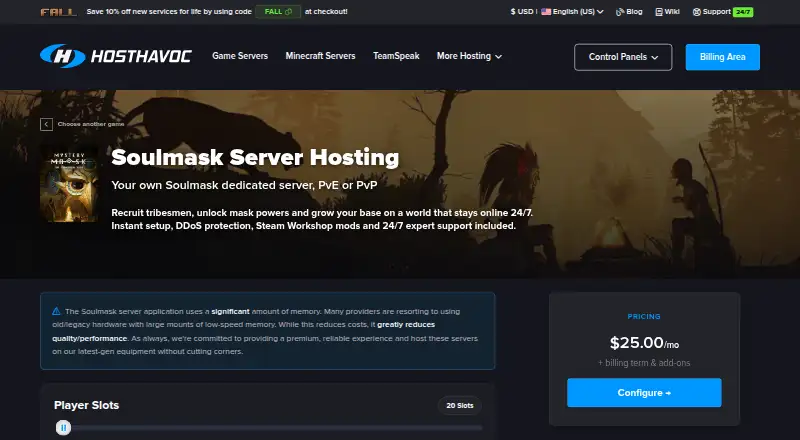Click the Configure button

(644, 393)
